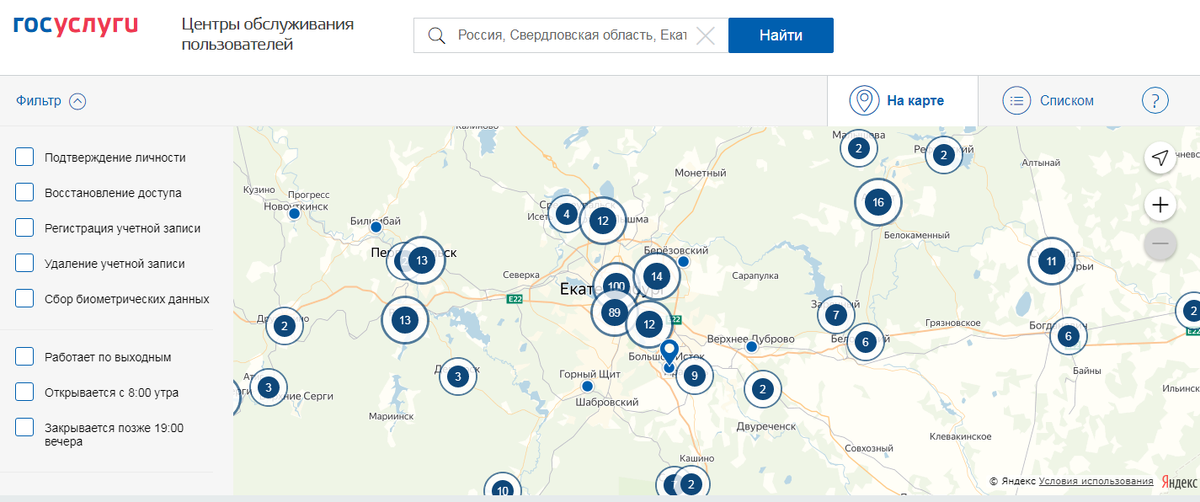Enable the Закрывается позже 19:00 вечера checkbox
This screenshot has width=1200, height=502.
point(25,427)
